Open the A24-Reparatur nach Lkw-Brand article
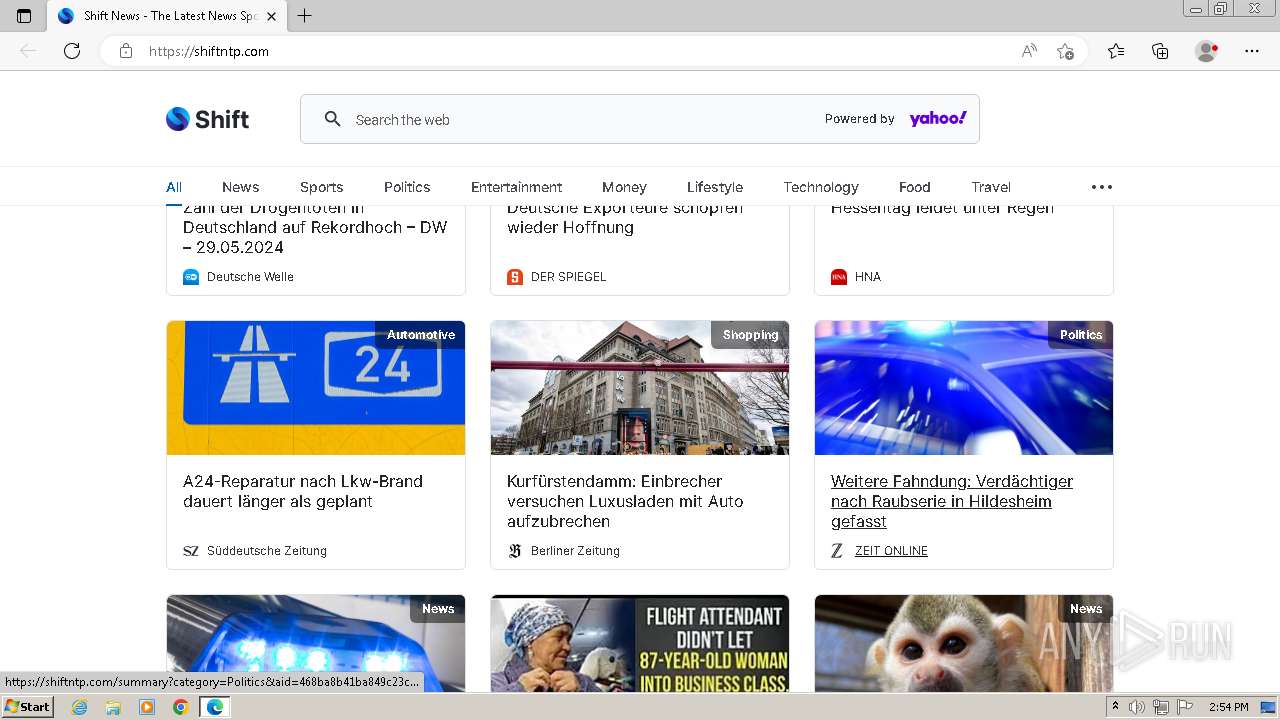 [303, 491]
